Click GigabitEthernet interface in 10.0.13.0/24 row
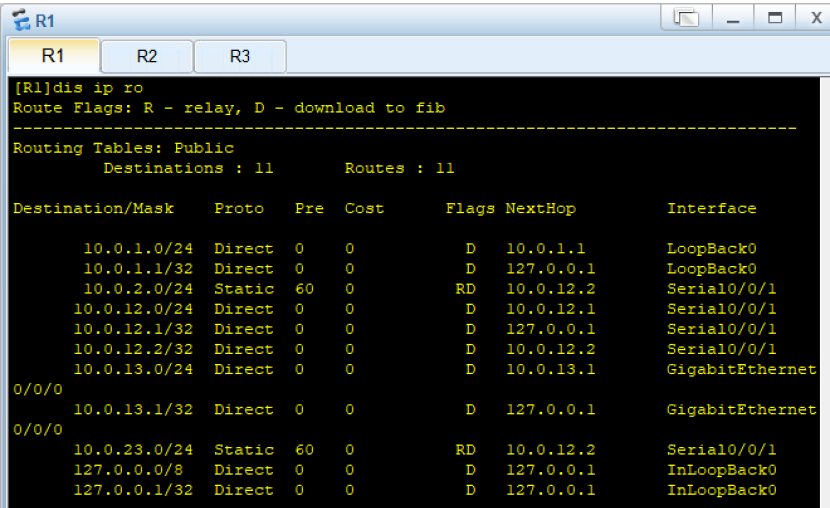 point(742,369)
